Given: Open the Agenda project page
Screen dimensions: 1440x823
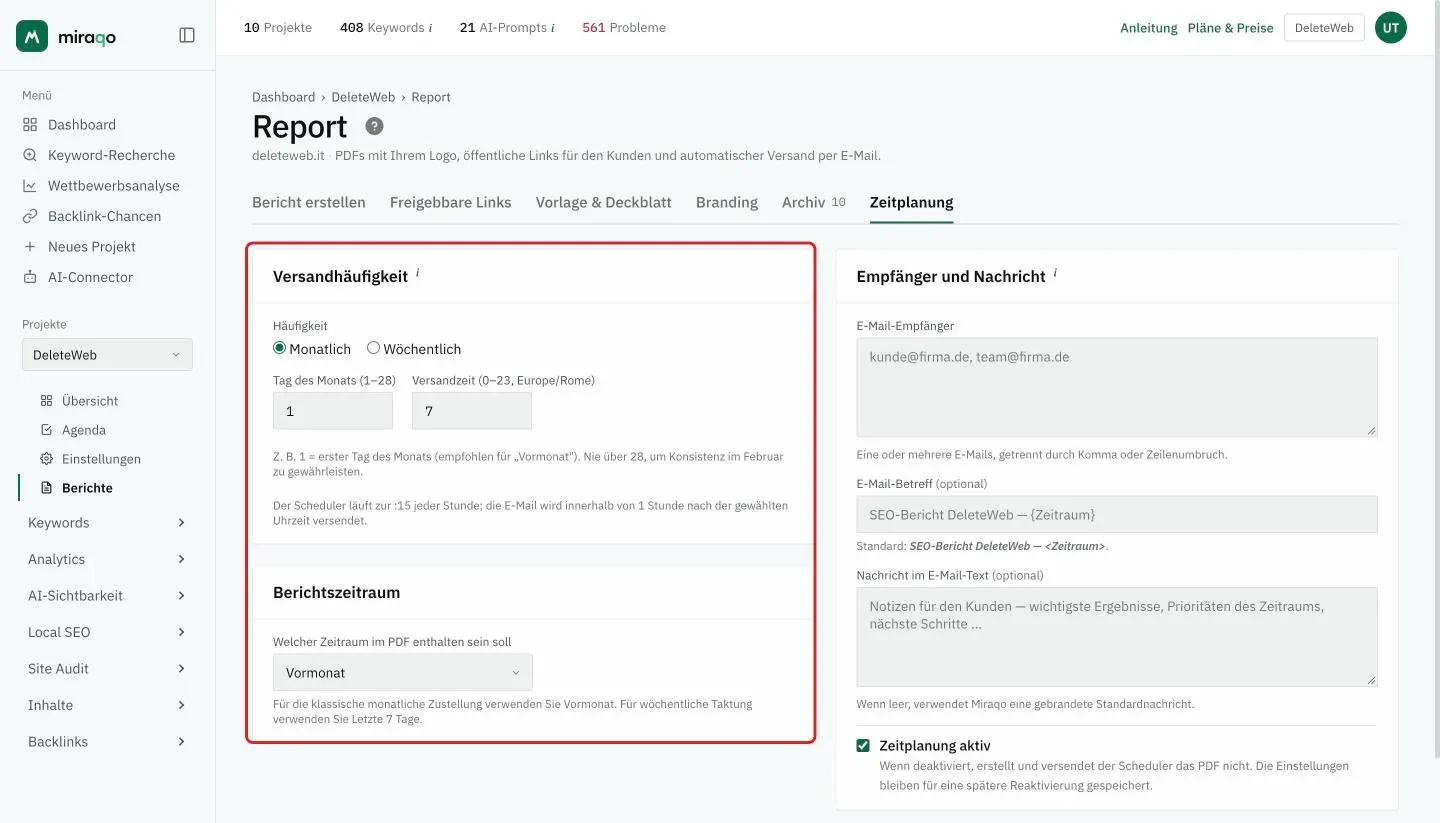Looking at the screenshot, I should tap(84, 430).
